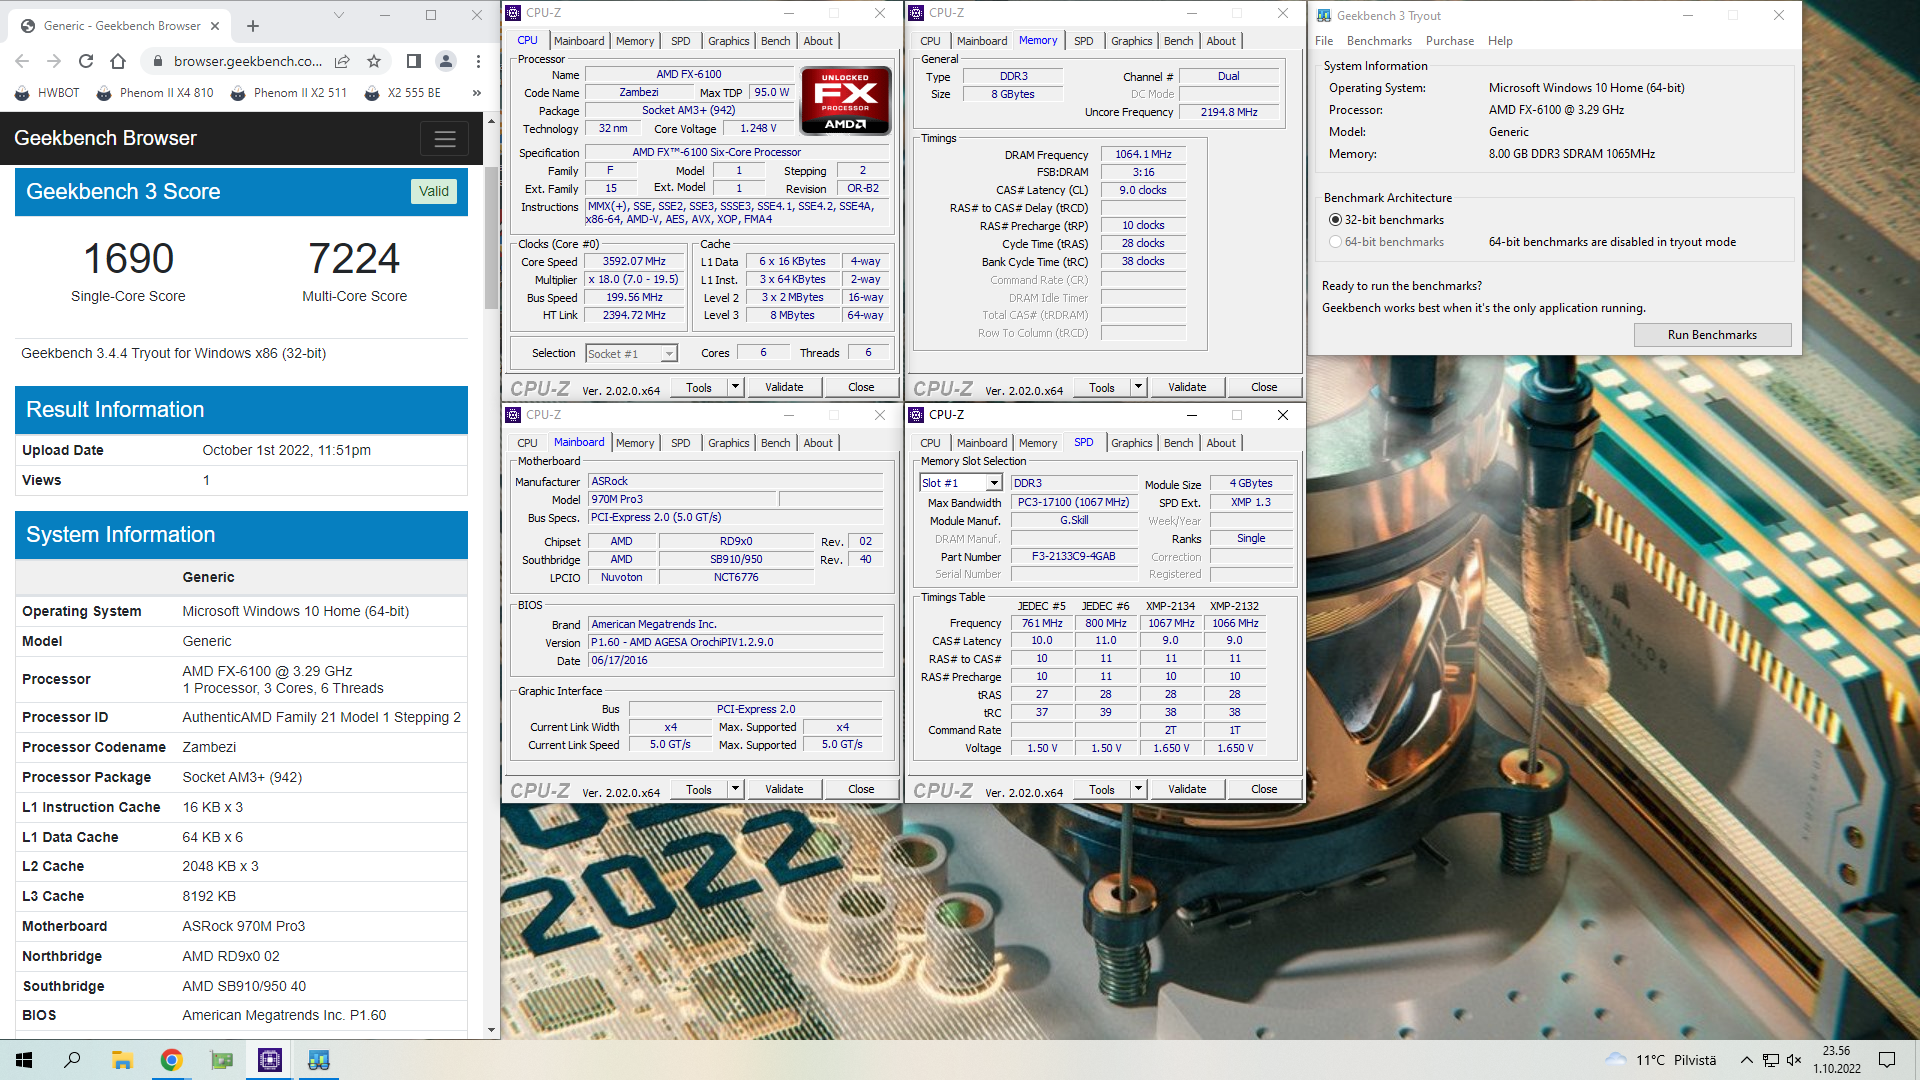1920x1080 pixels.
Task: Click the Chrome back navigation arrow
Action: point(22,61)
